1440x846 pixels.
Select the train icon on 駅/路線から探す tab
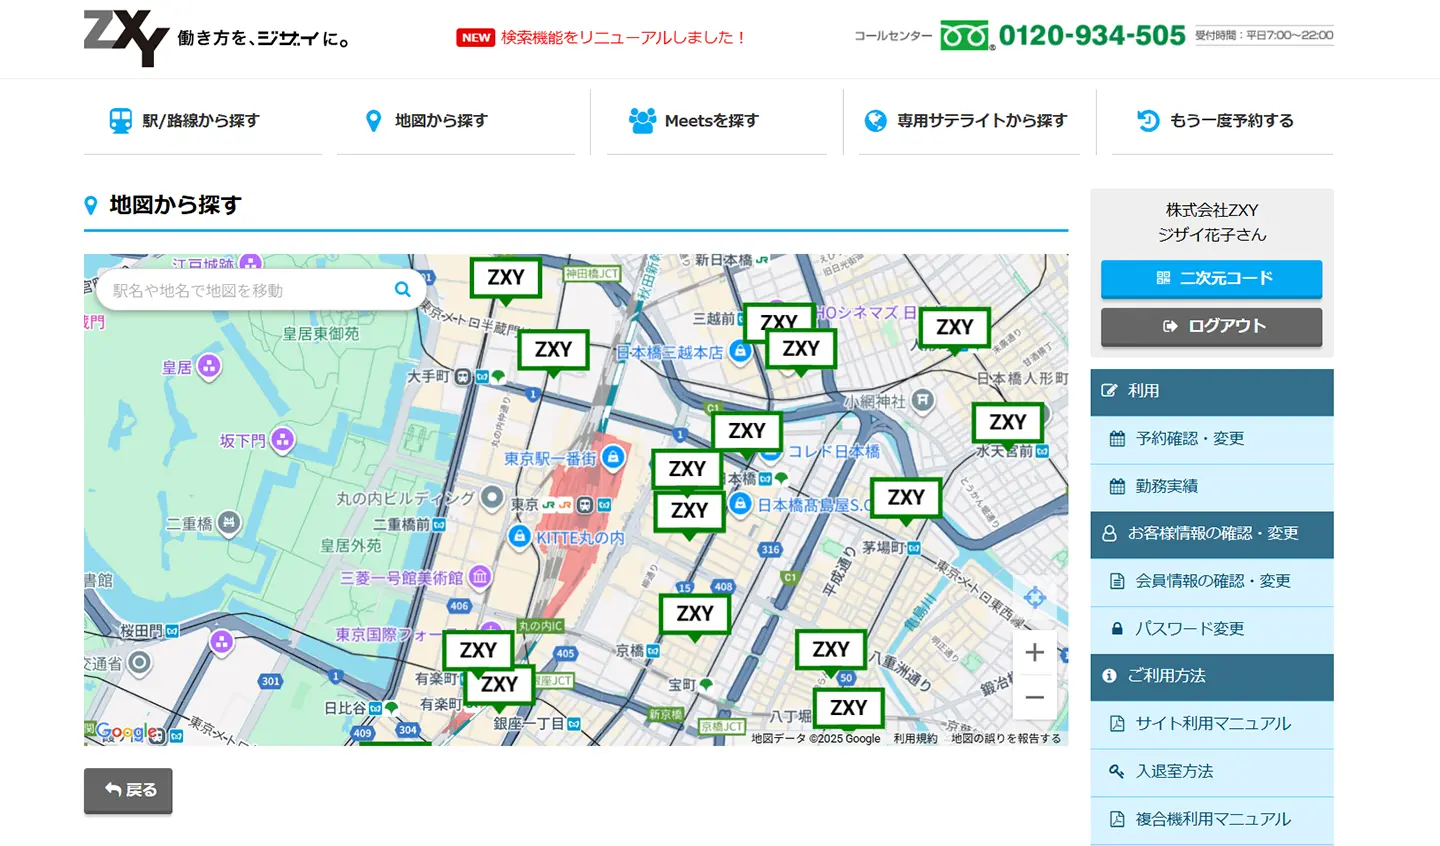121,120
